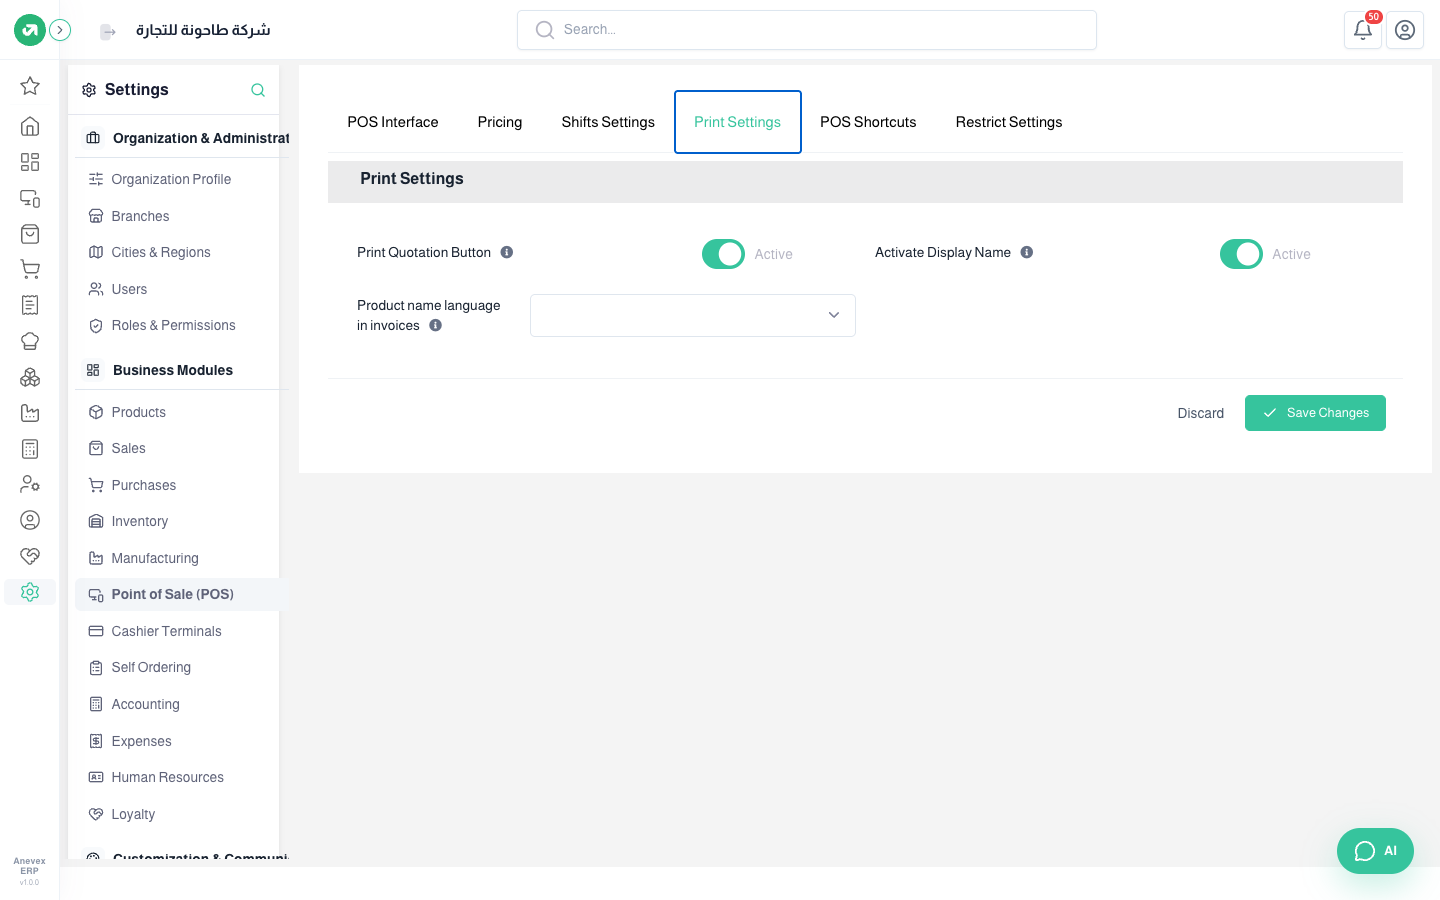Switch to the Pricing tab
Screen dimensions: 1440x900
500,122
